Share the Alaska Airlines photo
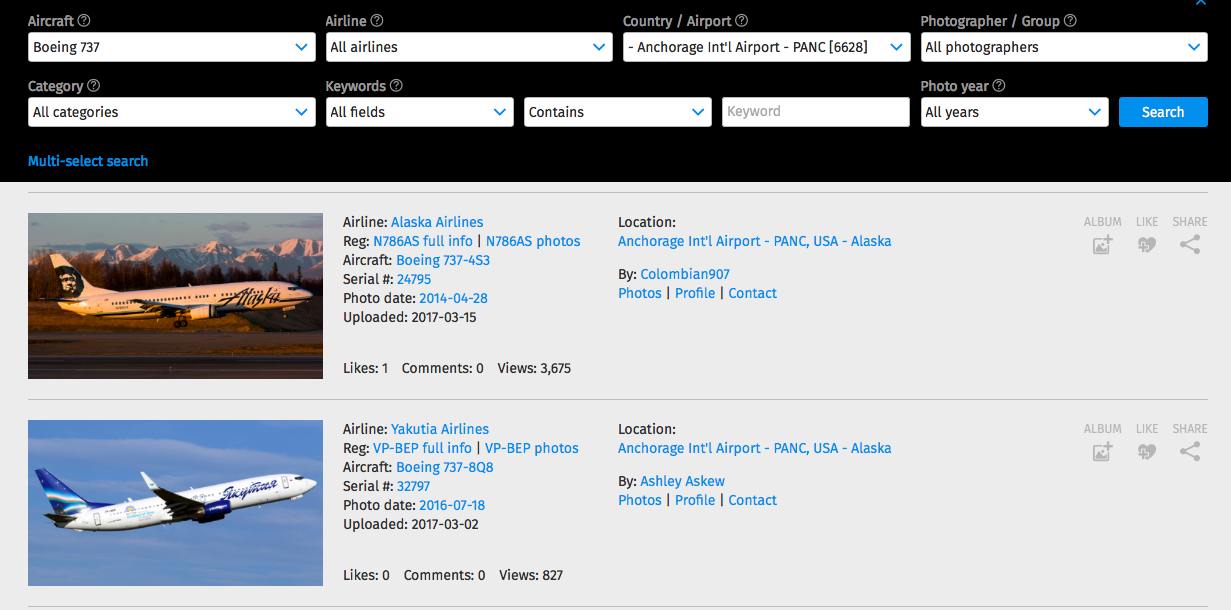 coord(1189,245)
